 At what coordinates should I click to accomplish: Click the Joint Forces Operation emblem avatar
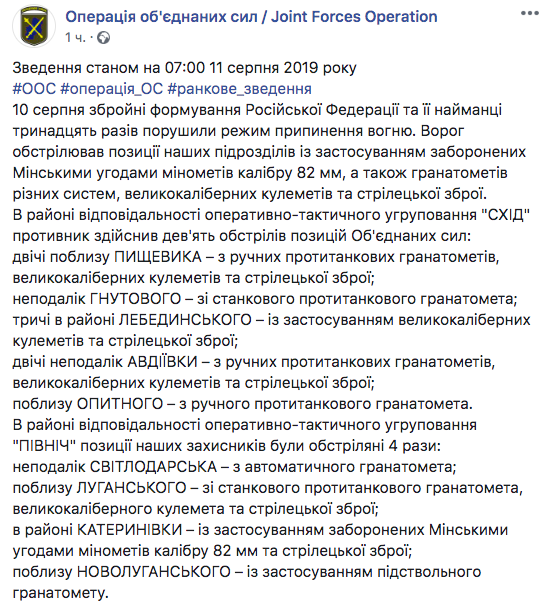click(x=34, y=27)
